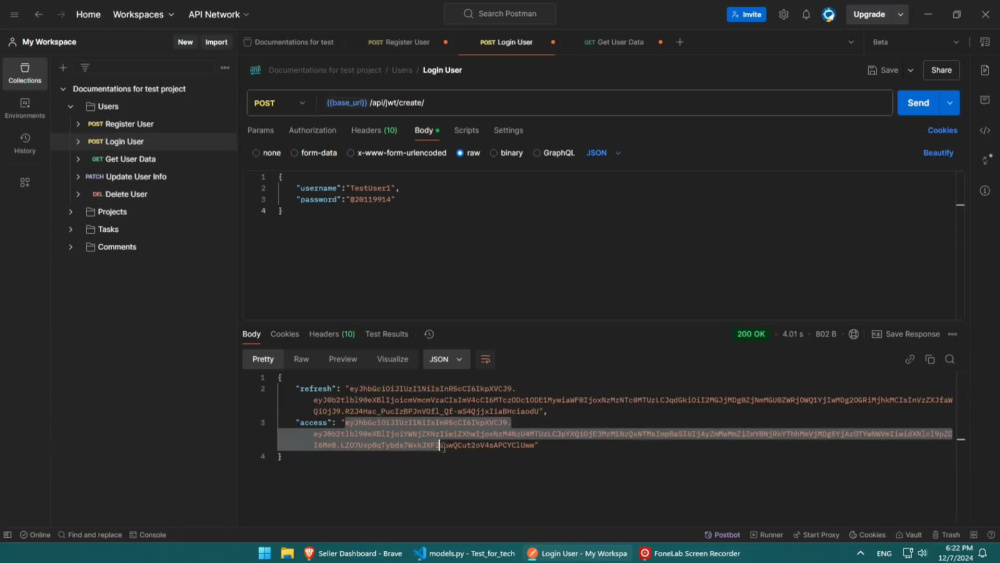Open the Authorization request tab
This screenshot has width=1000, height=563.
(312, 130)
